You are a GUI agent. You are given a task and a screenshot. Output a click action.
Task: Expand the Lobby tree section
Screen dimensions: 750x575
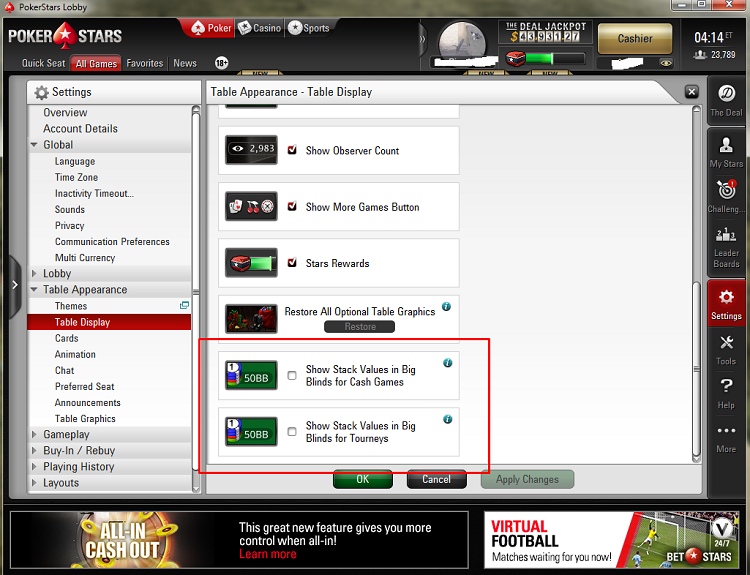tap(34, 273)
